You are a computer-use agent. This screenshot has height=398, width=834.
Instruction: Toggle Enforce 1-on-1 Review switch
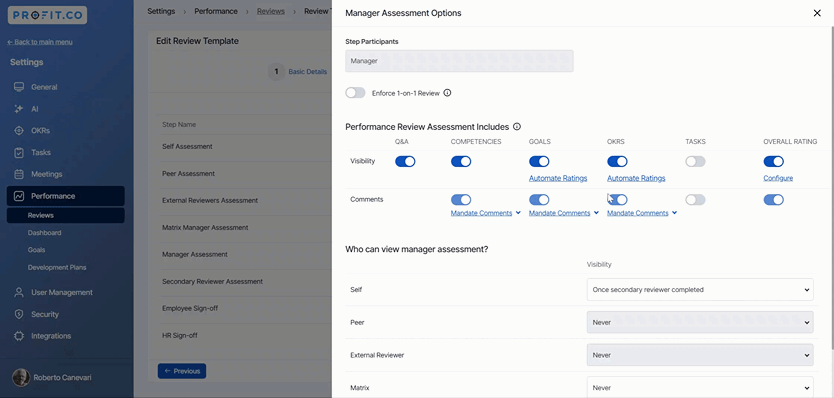(355, 93)
